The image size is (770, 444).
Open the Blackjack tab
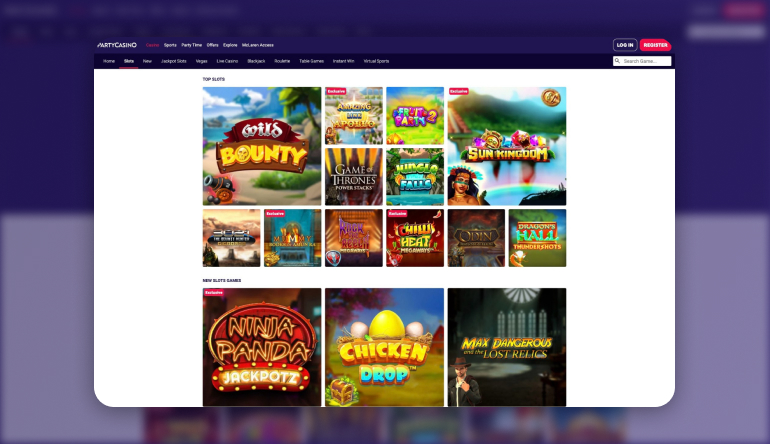(256, 61)
